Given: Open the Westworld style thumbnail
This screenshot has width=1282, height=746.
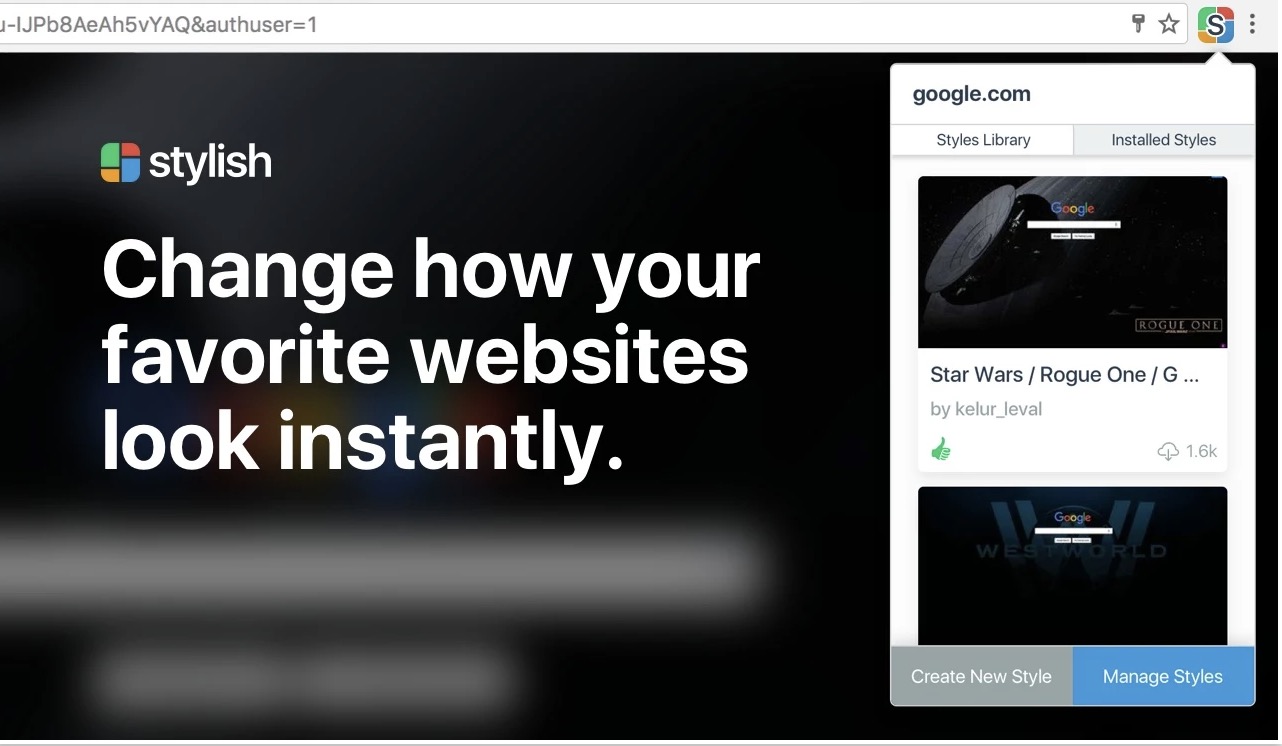Looking at the screenshot, I should coord(1072,566).
